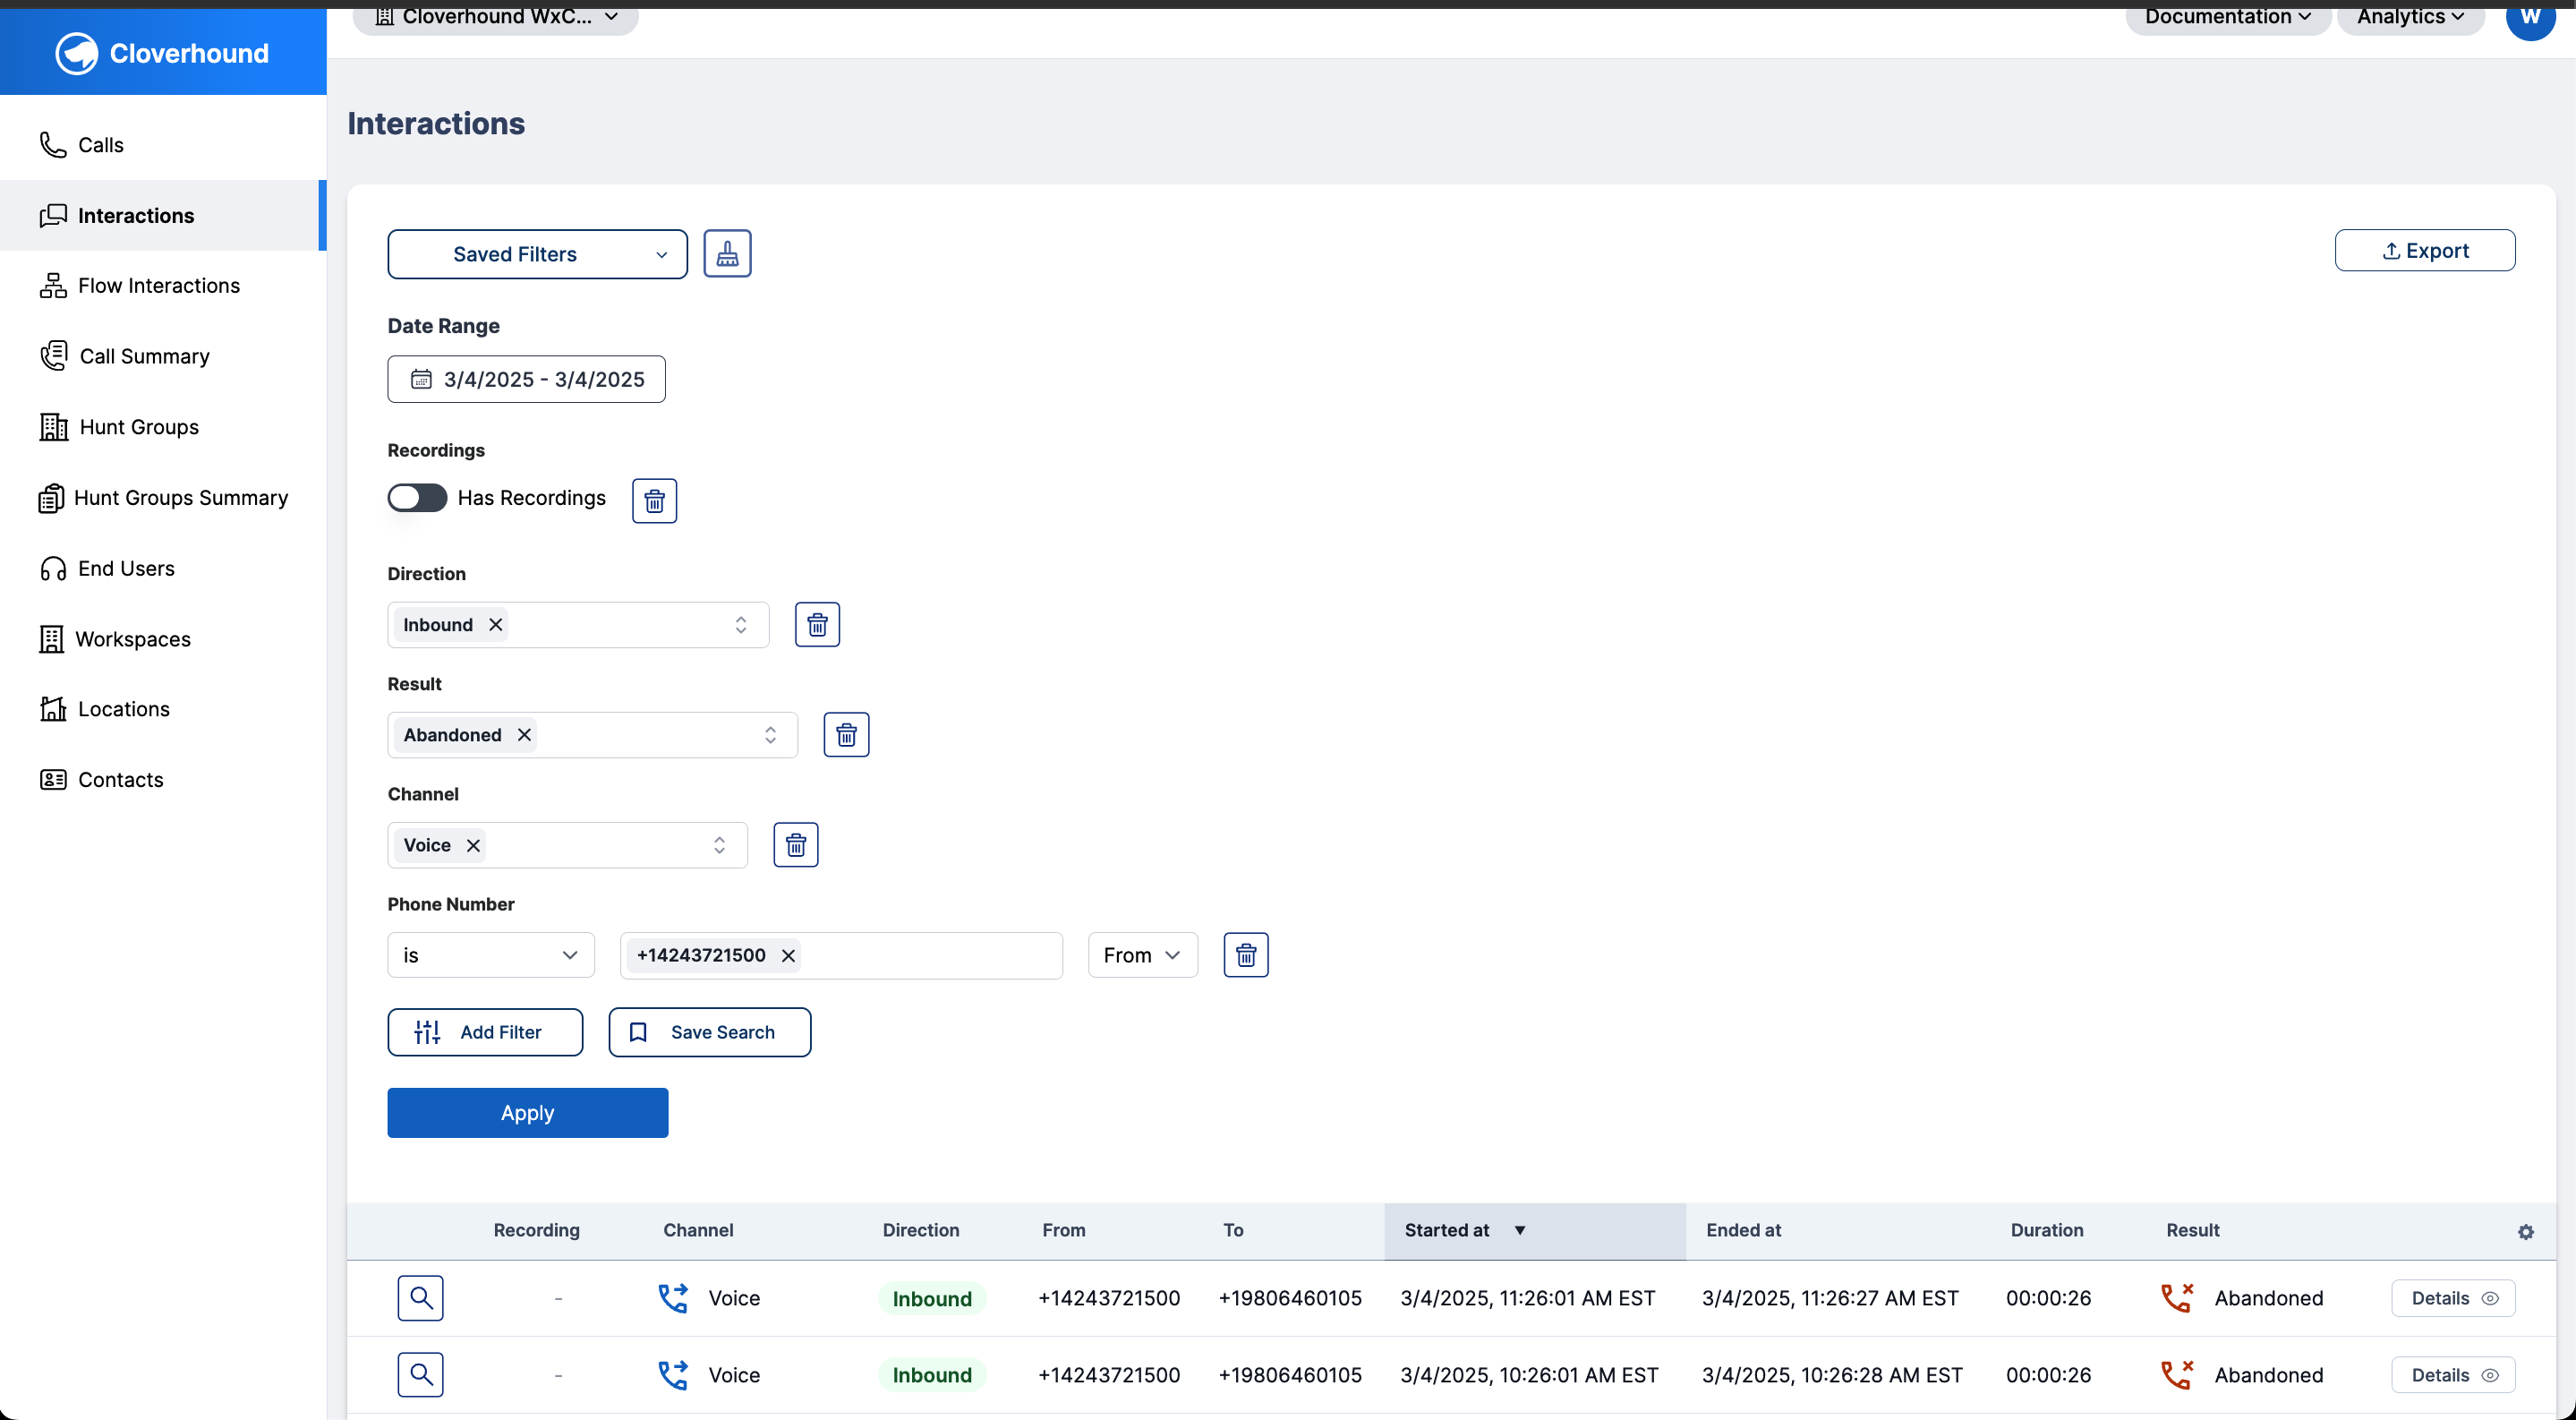Click Inbound badge in 11:26:01 AM row

pyautogui.click(x=932, y=1299)
